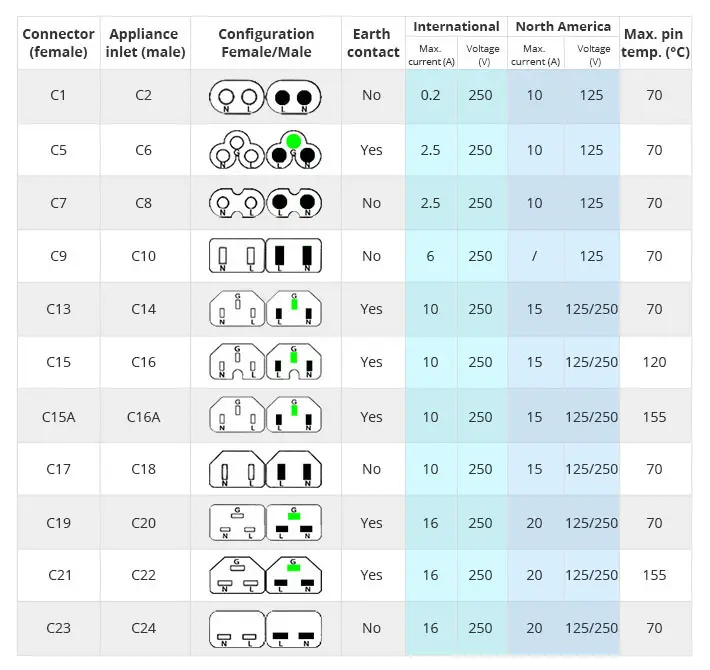Screen dimensions: 710x670
Task: Click the 'North America' header cell
Action: pyautogui.click(x=563, y=27)
